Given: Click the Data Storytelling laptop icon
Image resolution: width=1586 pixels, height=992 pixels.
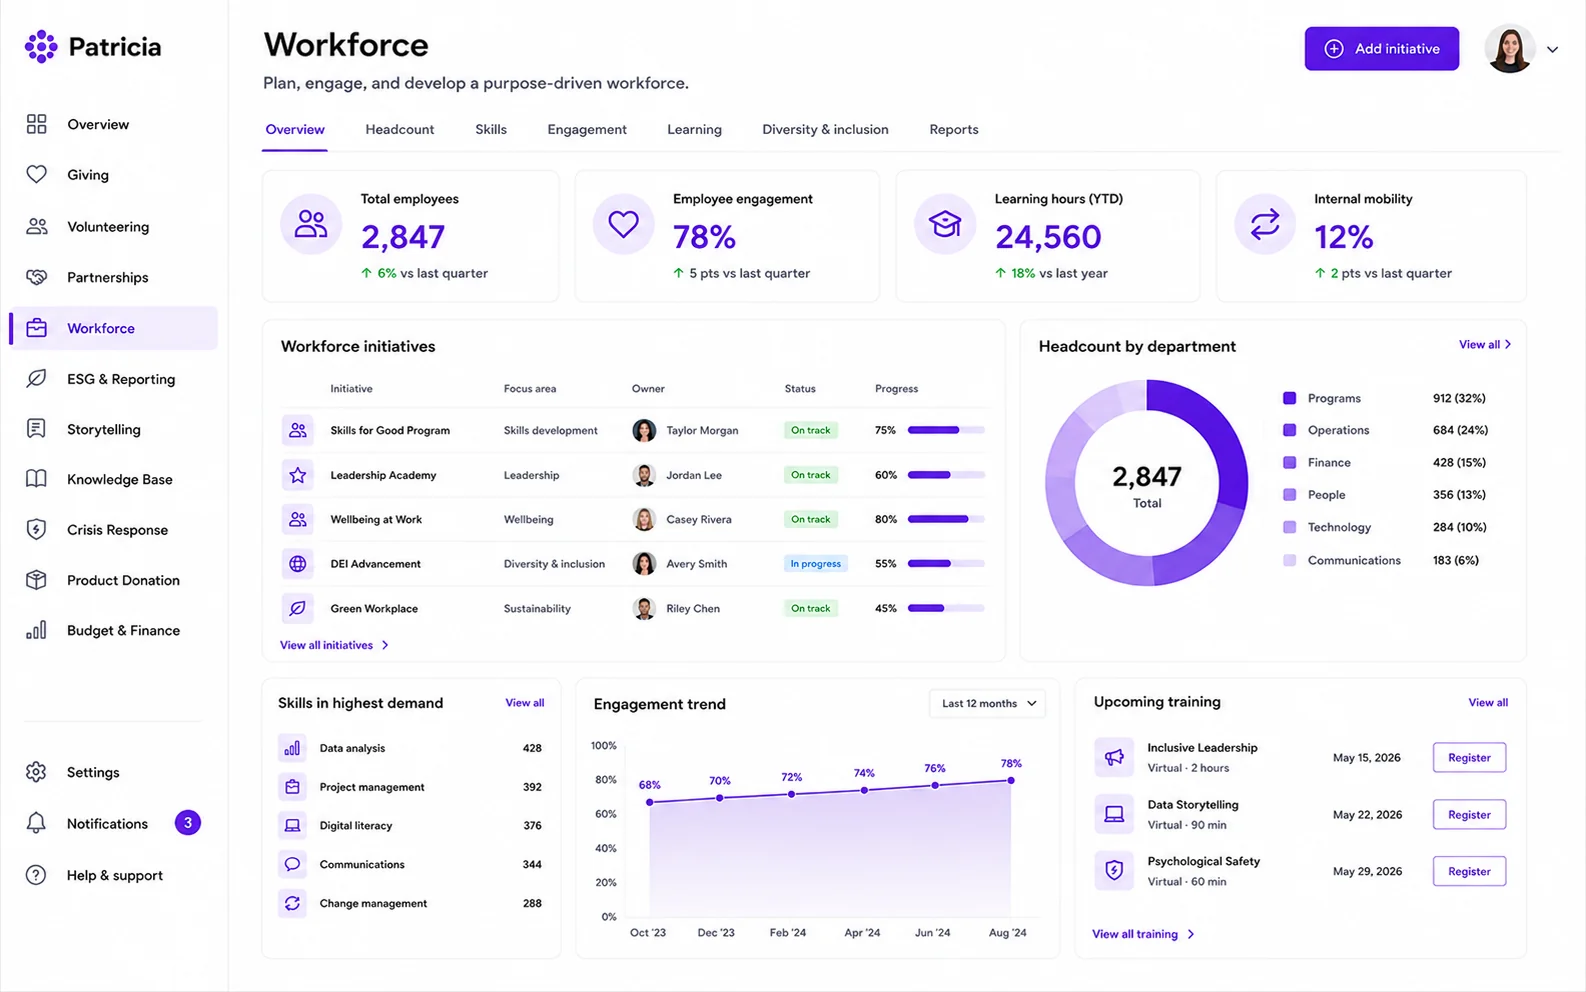Looking at the screenshot, I should 1114,814.
